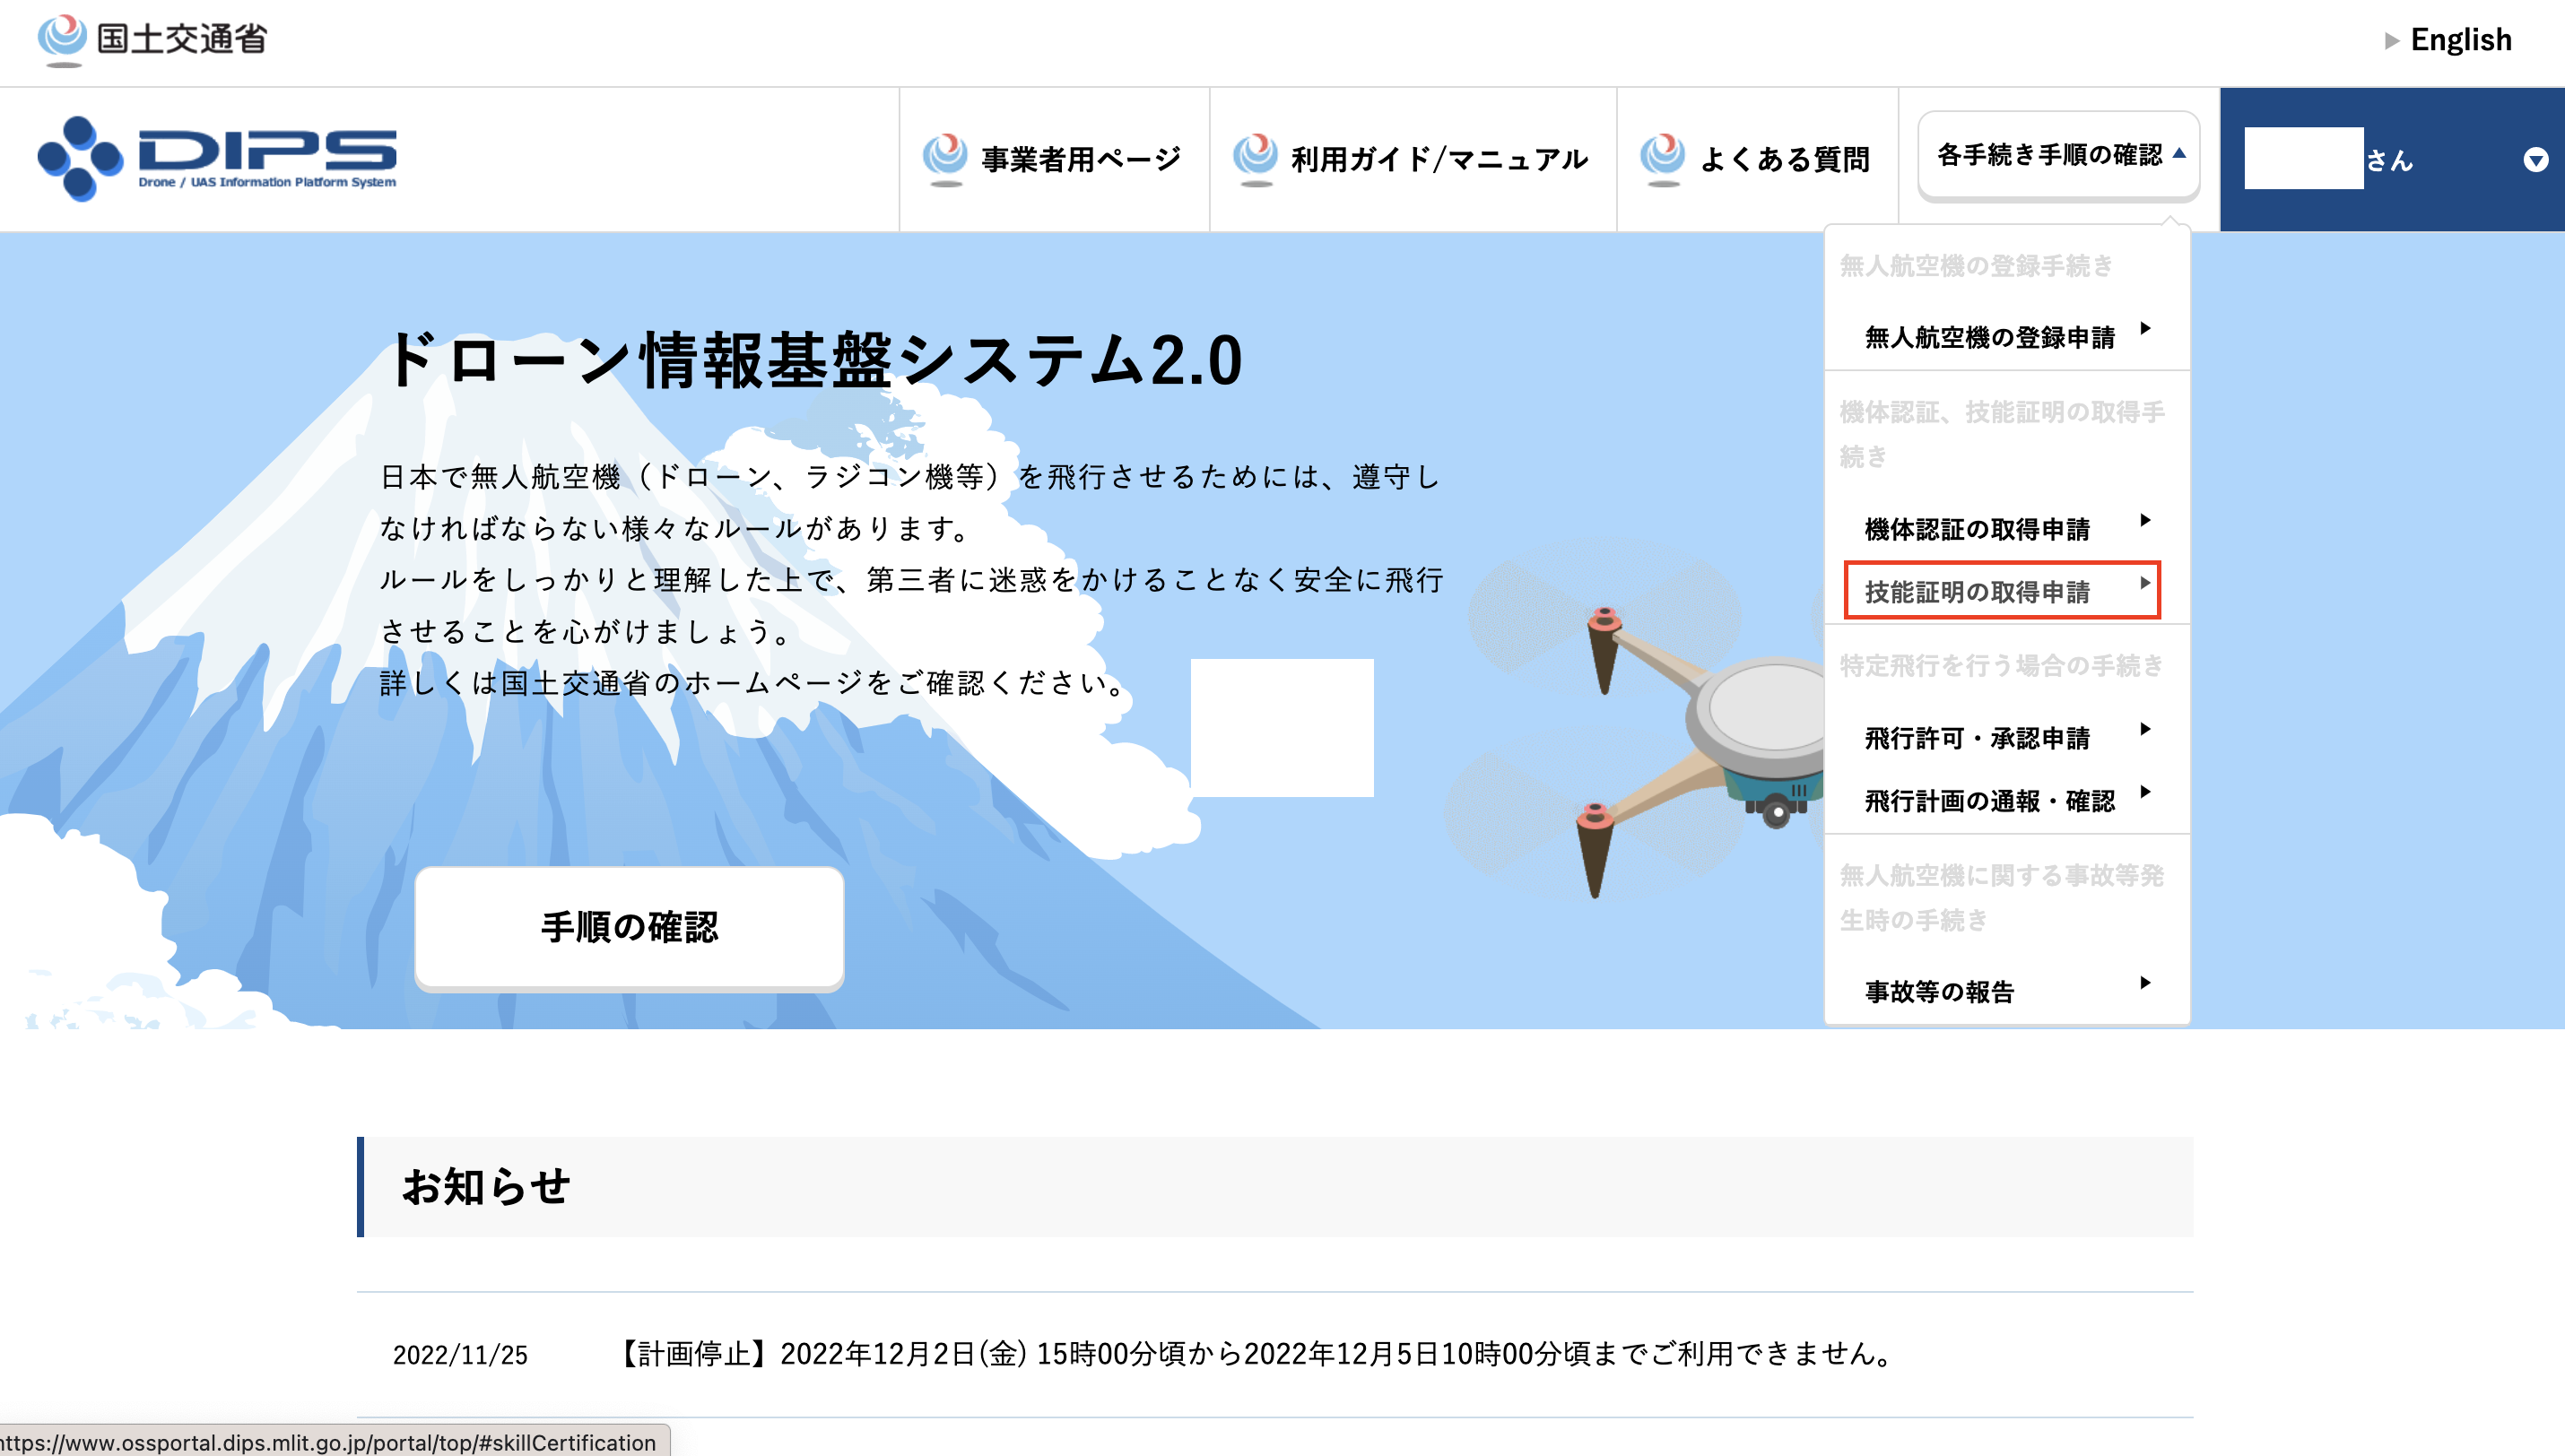2565x1456 pixels.
Task: Open よくある質問 page
Action: tap(1755, 159)
